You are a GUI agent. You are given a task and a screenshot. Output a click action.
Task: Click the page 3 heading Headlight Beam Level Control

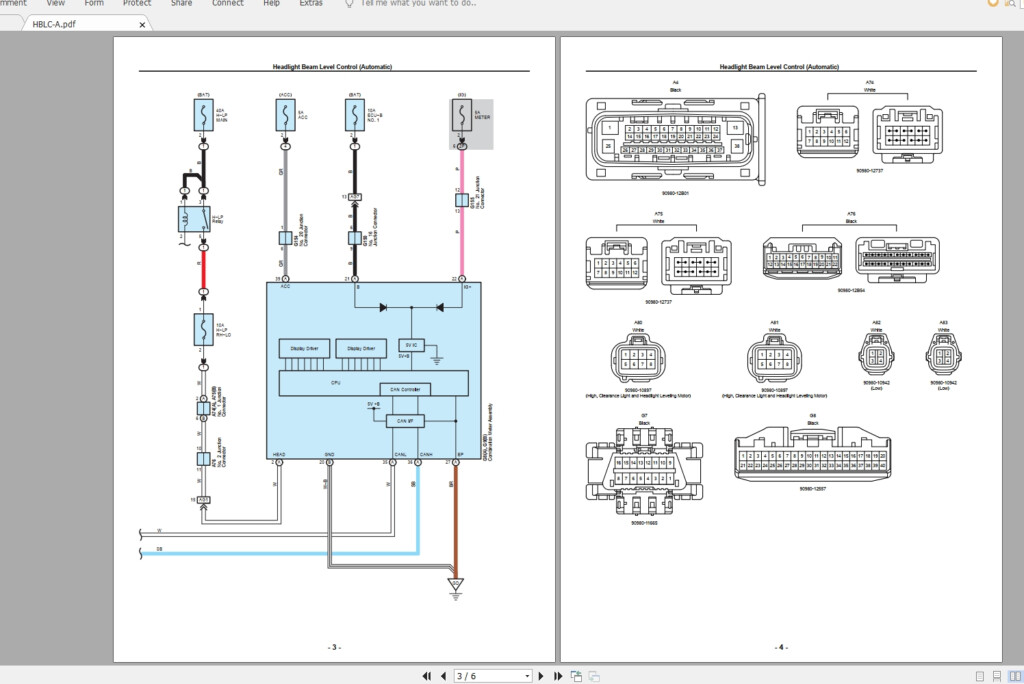point(332,67)
